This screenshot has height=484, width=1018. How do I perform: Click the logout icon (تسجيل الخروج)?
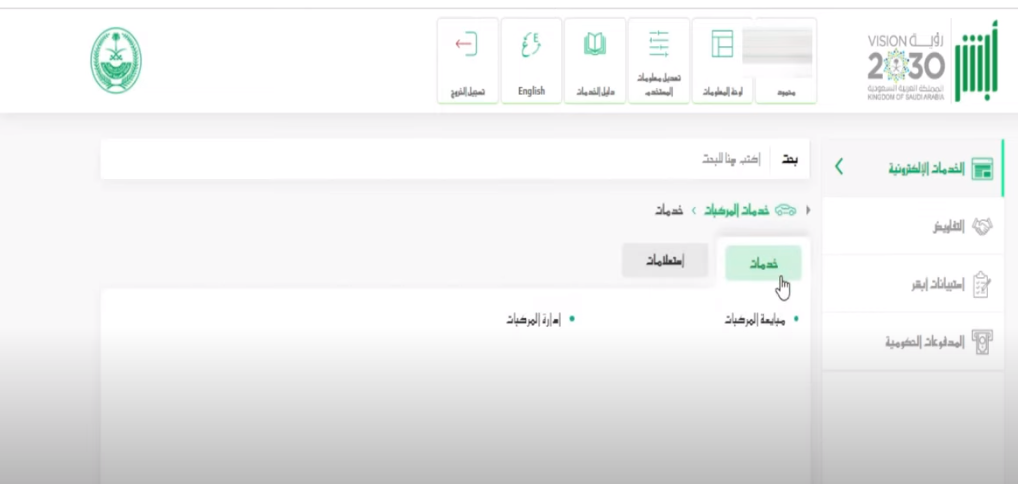coord(466,60)
